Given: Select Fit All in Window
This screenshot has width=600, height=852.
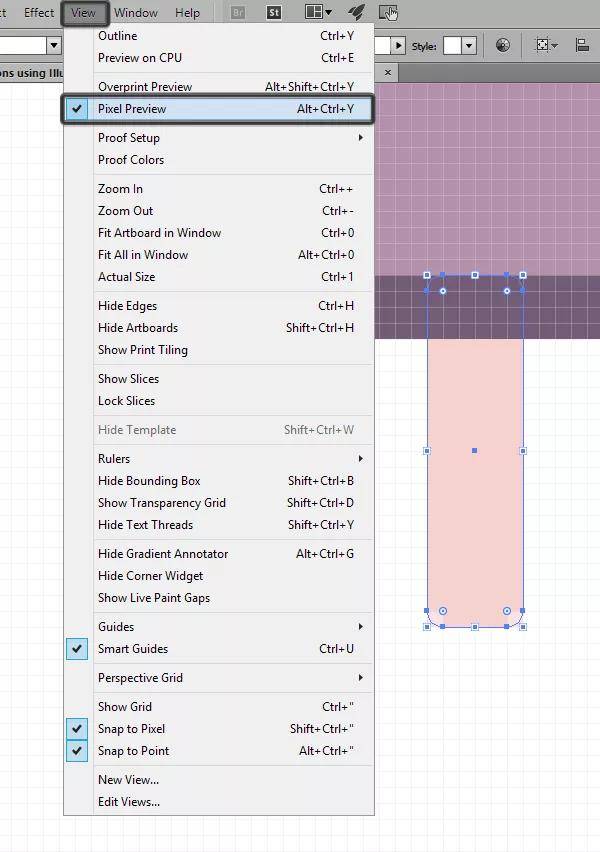Looking at the screenshot, I should [x=217, y=255].
